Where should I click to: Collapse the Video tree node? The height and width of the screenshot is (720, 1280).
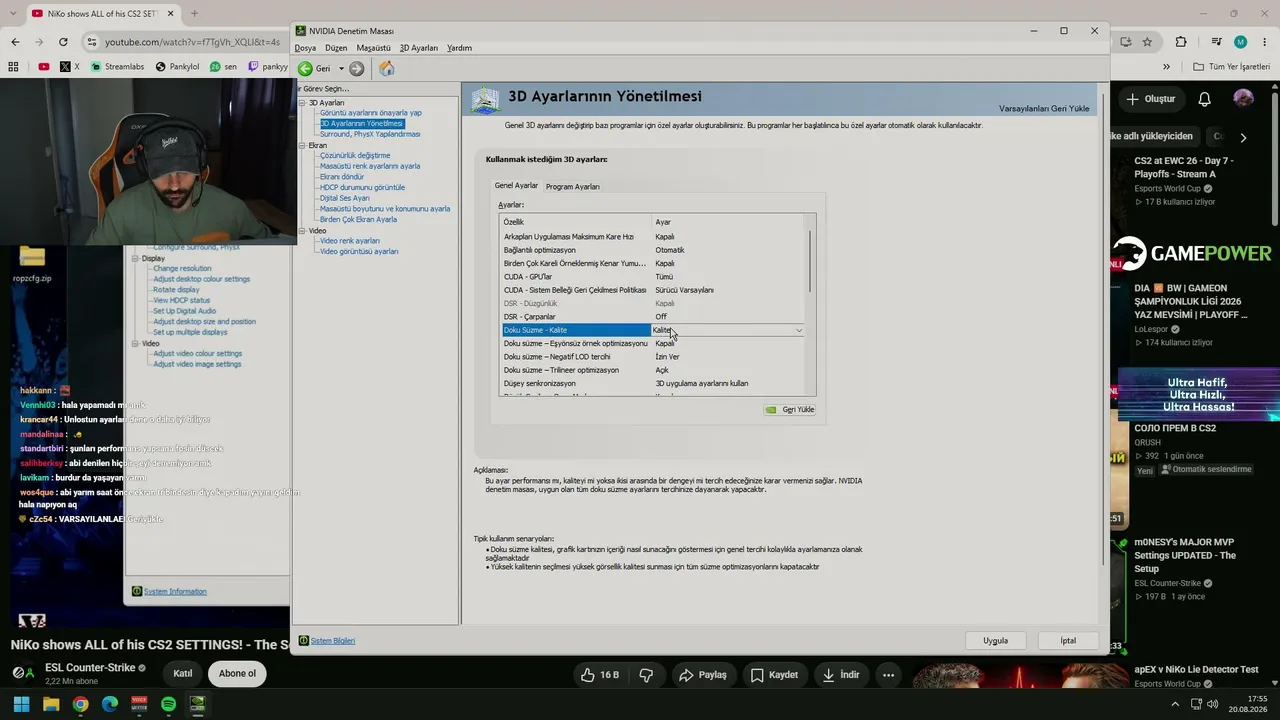point(303,231)
